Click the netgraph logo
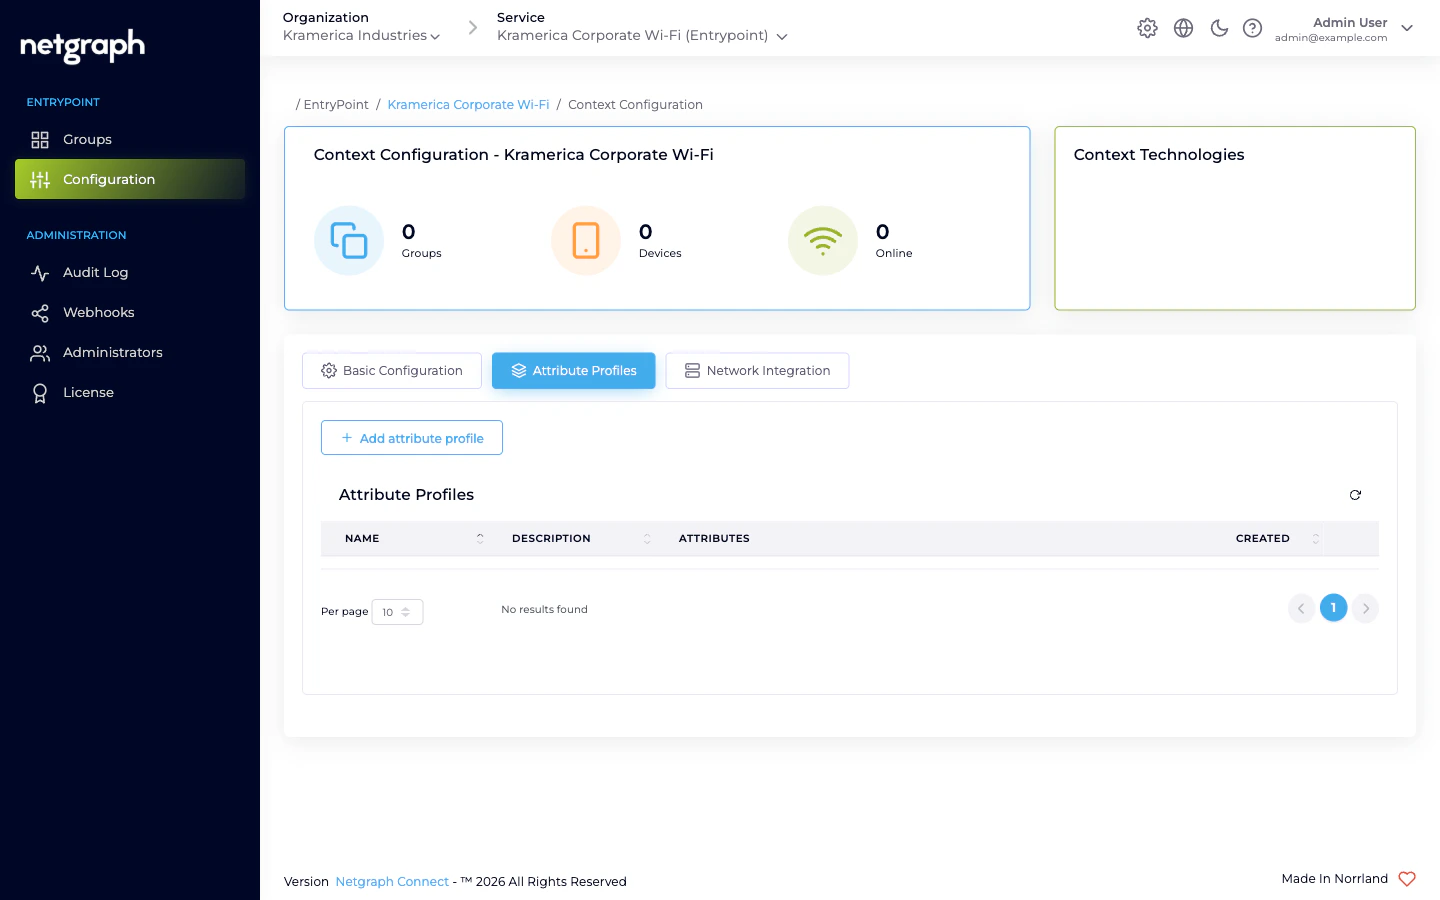This screenshot has height=900, width=1440. click(82, 46)
